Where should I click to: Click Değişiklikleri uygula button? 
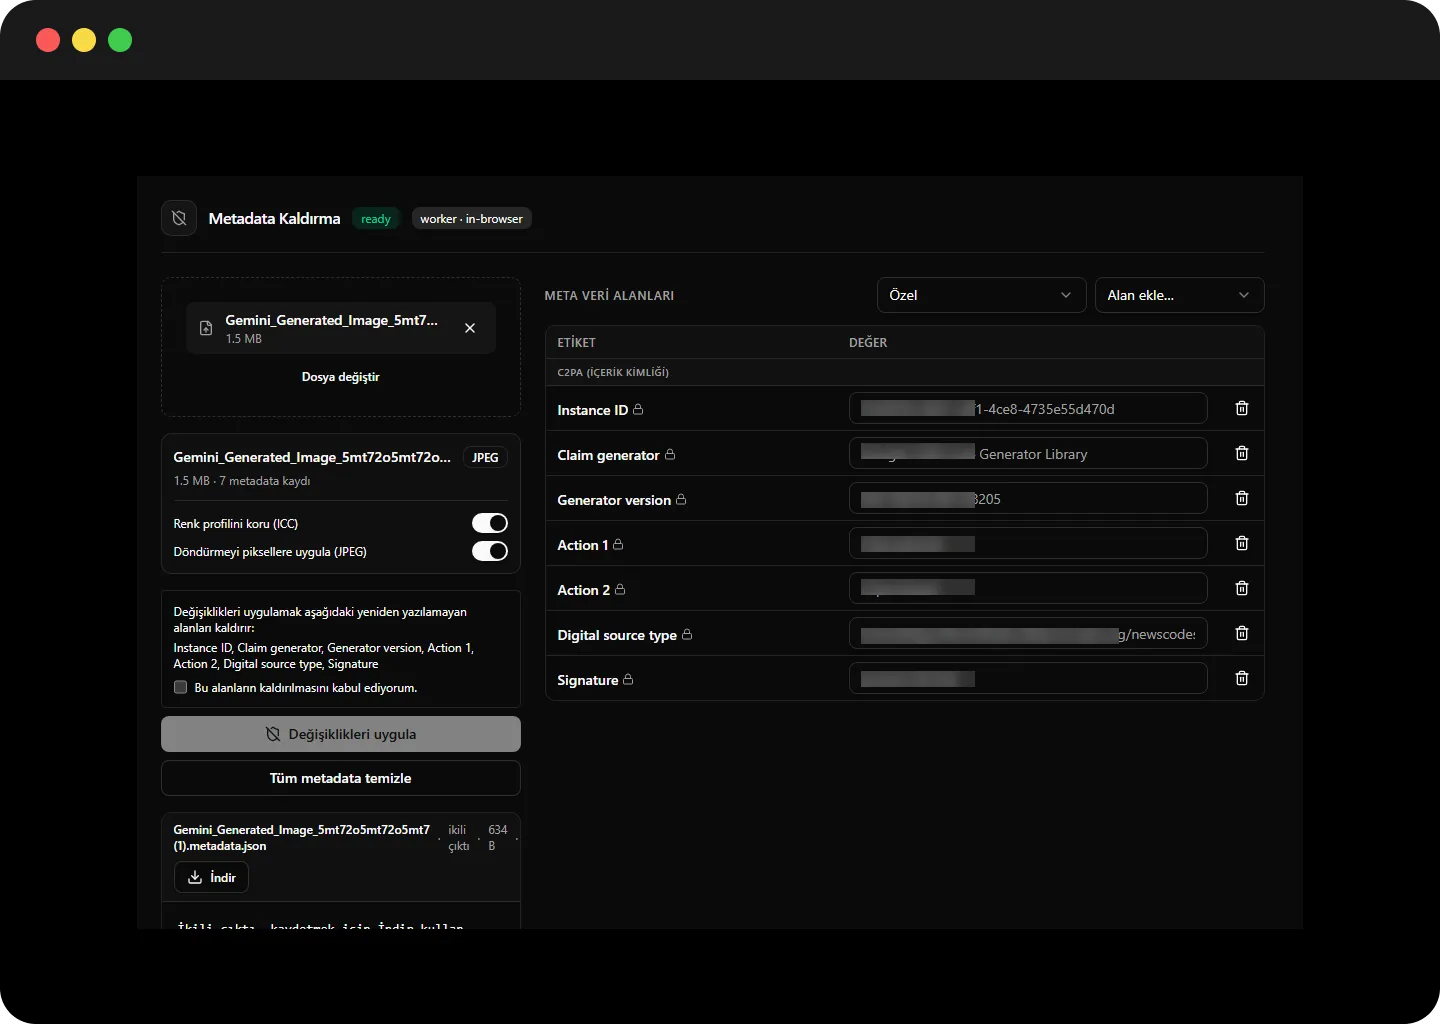click(340, 734)
